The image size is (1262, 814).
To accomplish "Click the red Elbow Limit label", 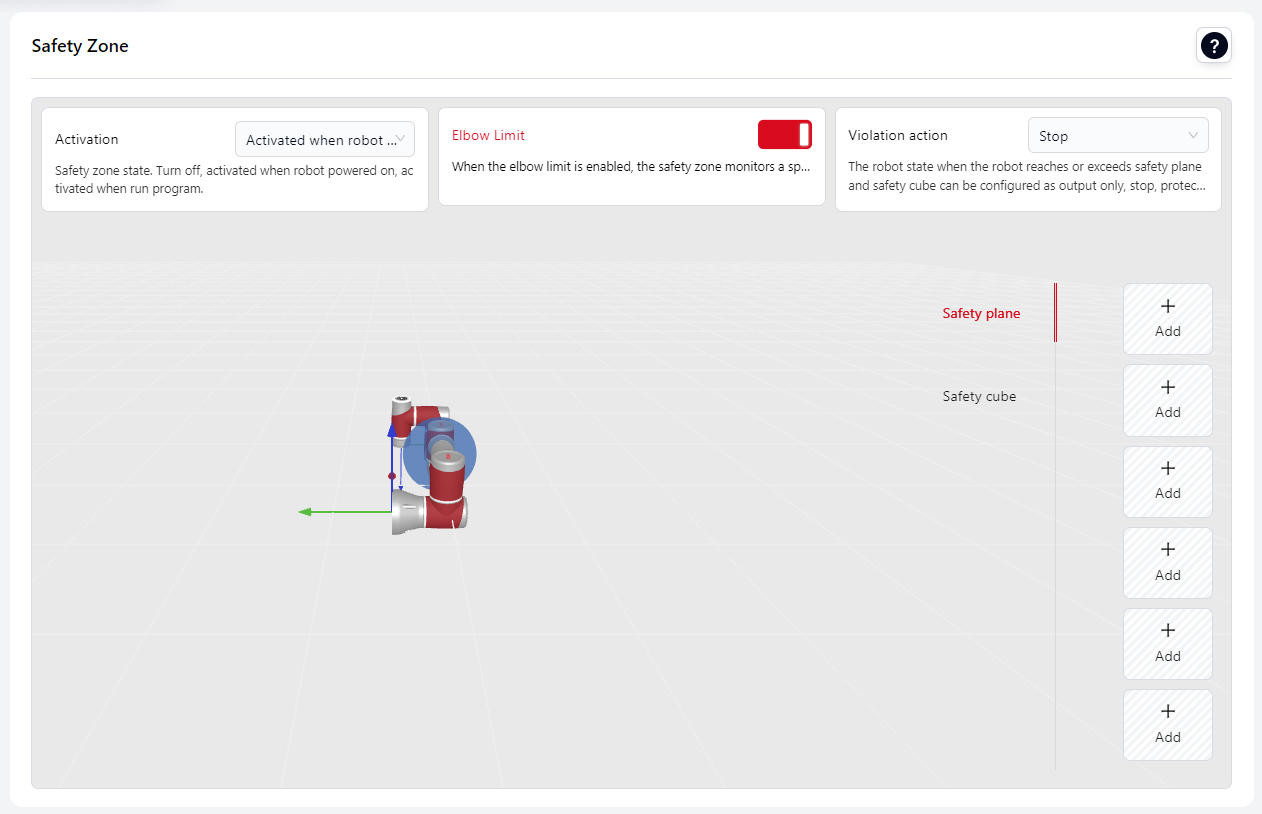I will [488, 135].
